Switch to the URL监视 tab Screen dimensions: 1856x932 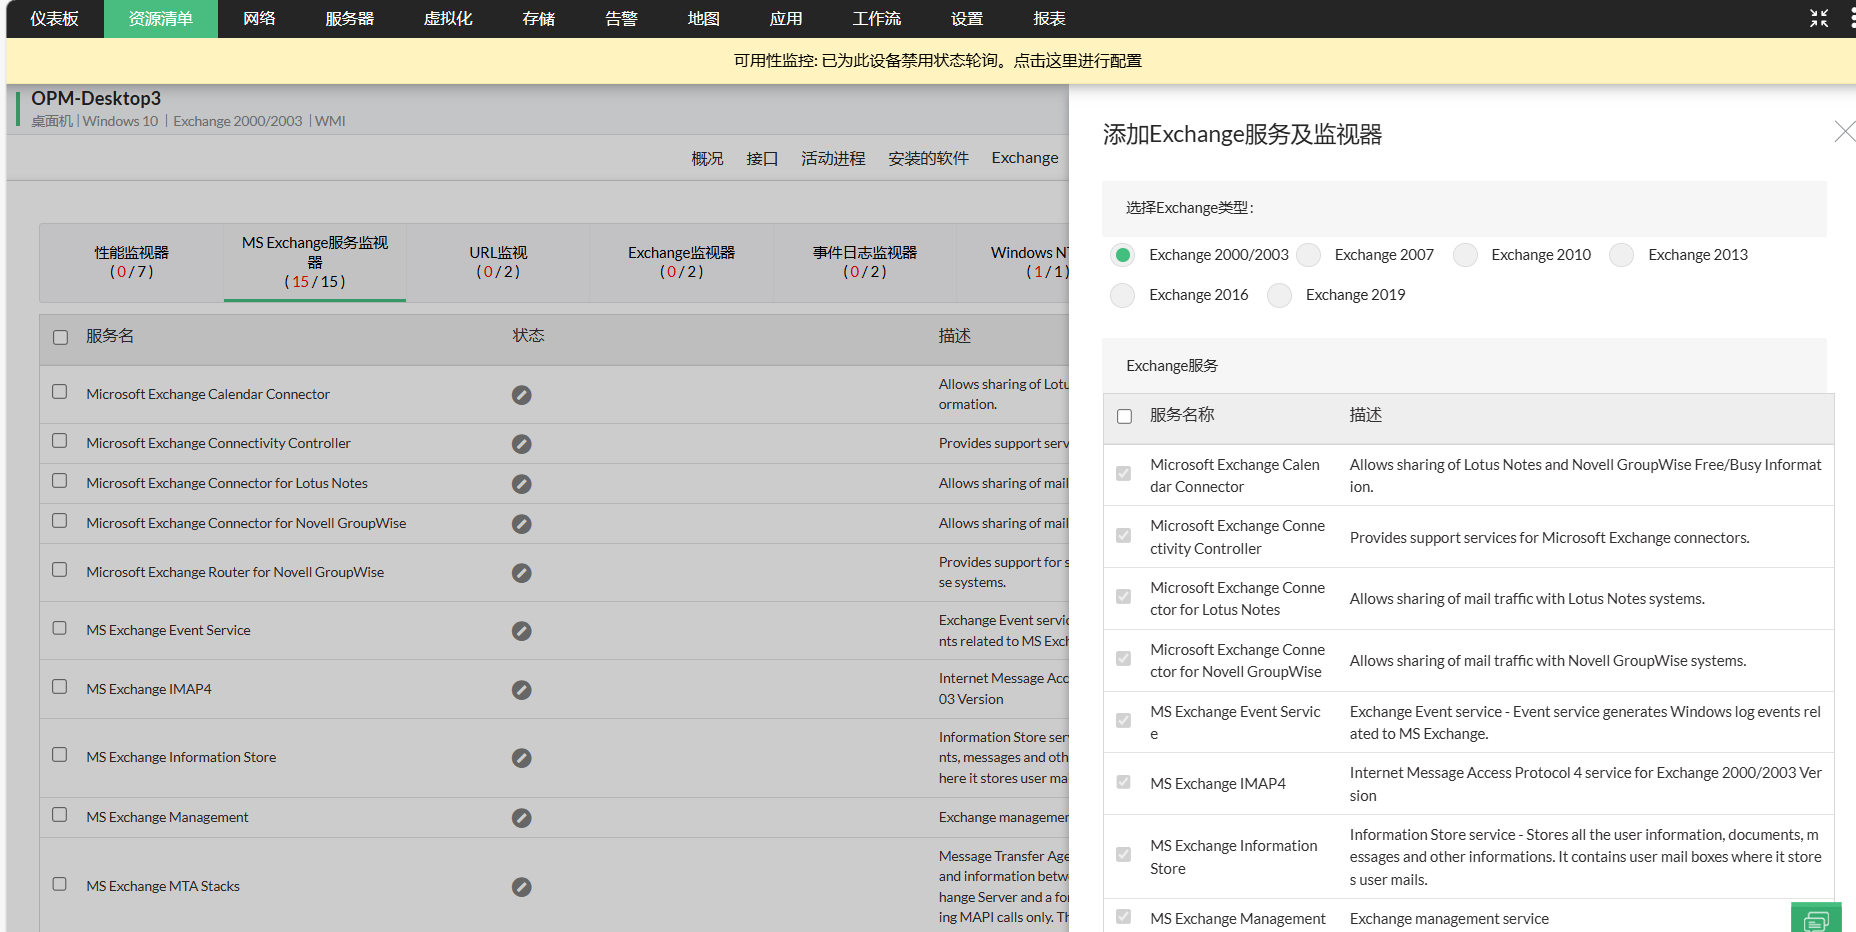pyautogui.click(x=498, y=262)
